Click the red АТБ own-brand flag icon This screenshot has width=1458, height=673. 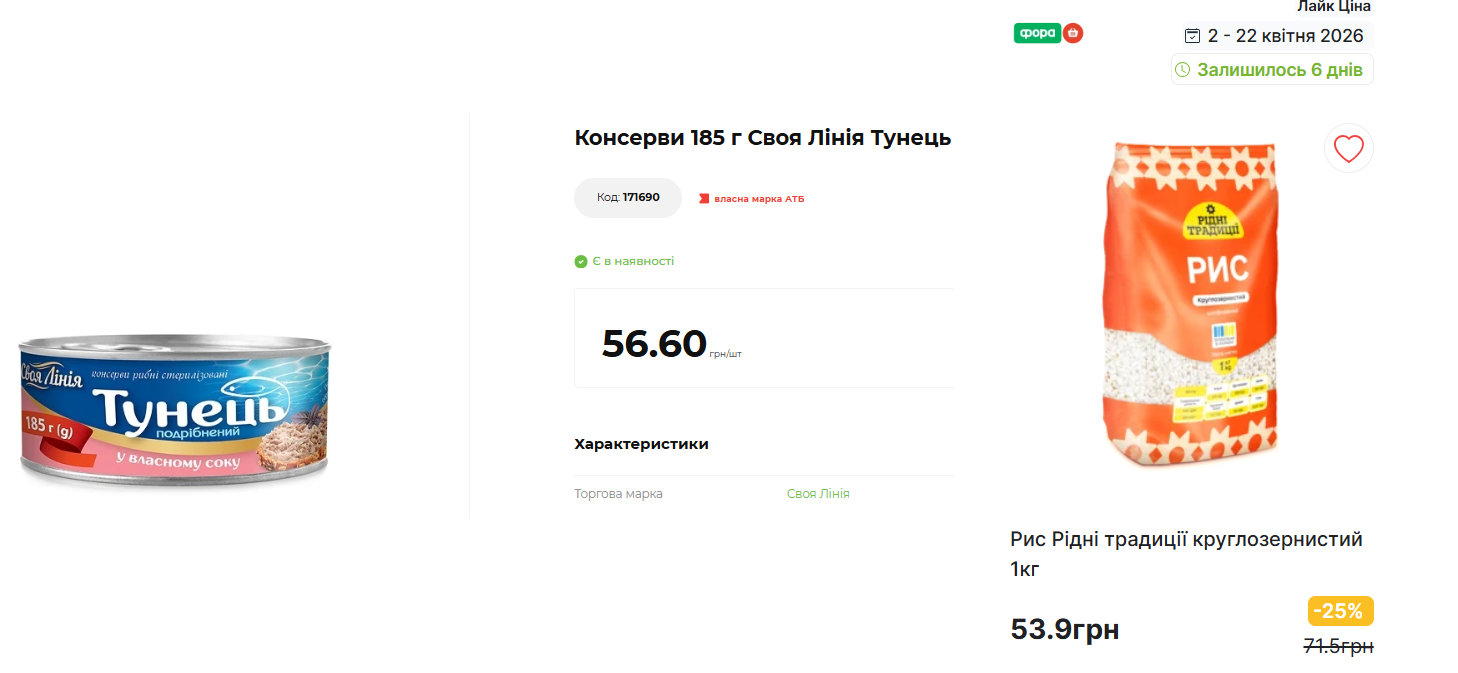[704, 199]
